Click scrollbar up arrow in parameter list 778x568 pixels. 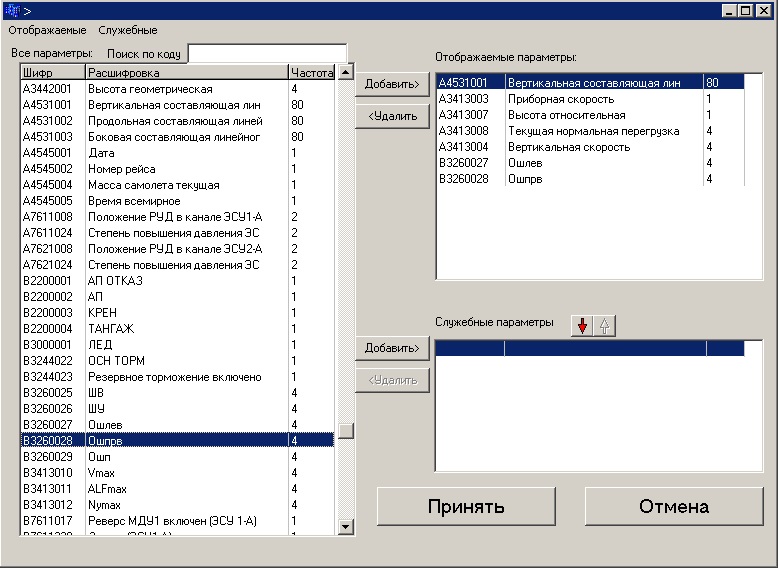click(x=346, y=72)
